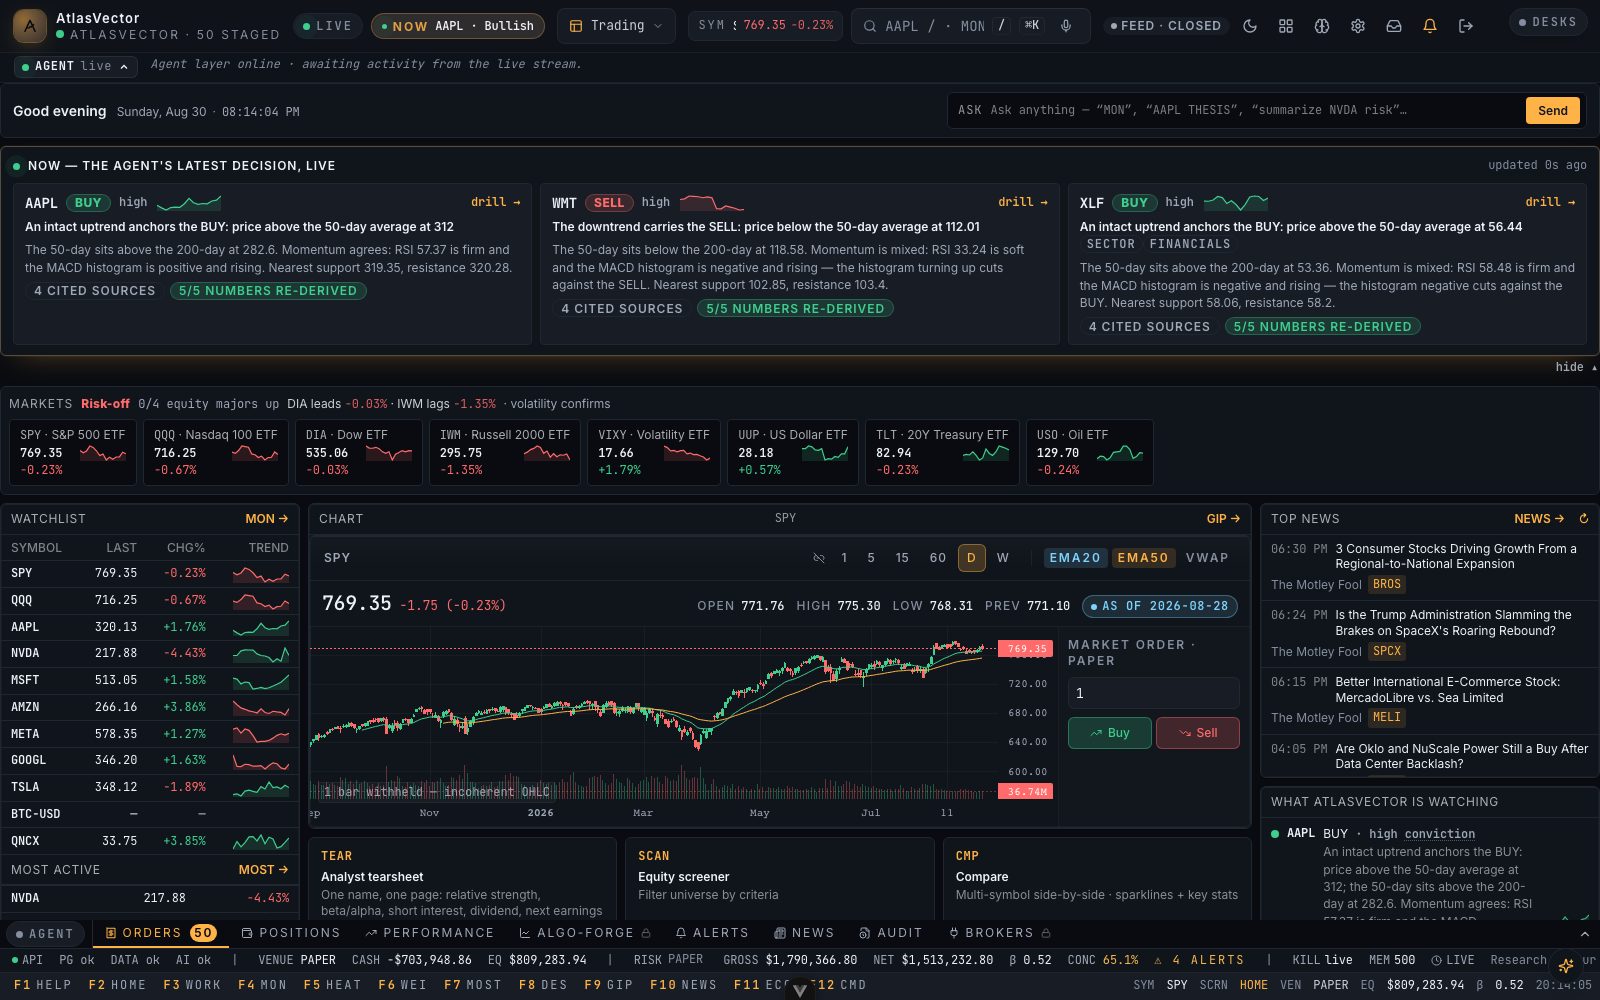Switch to the AGENT tab
The width and height of the screenshot is (1600, 1000).
pos(45,934)
